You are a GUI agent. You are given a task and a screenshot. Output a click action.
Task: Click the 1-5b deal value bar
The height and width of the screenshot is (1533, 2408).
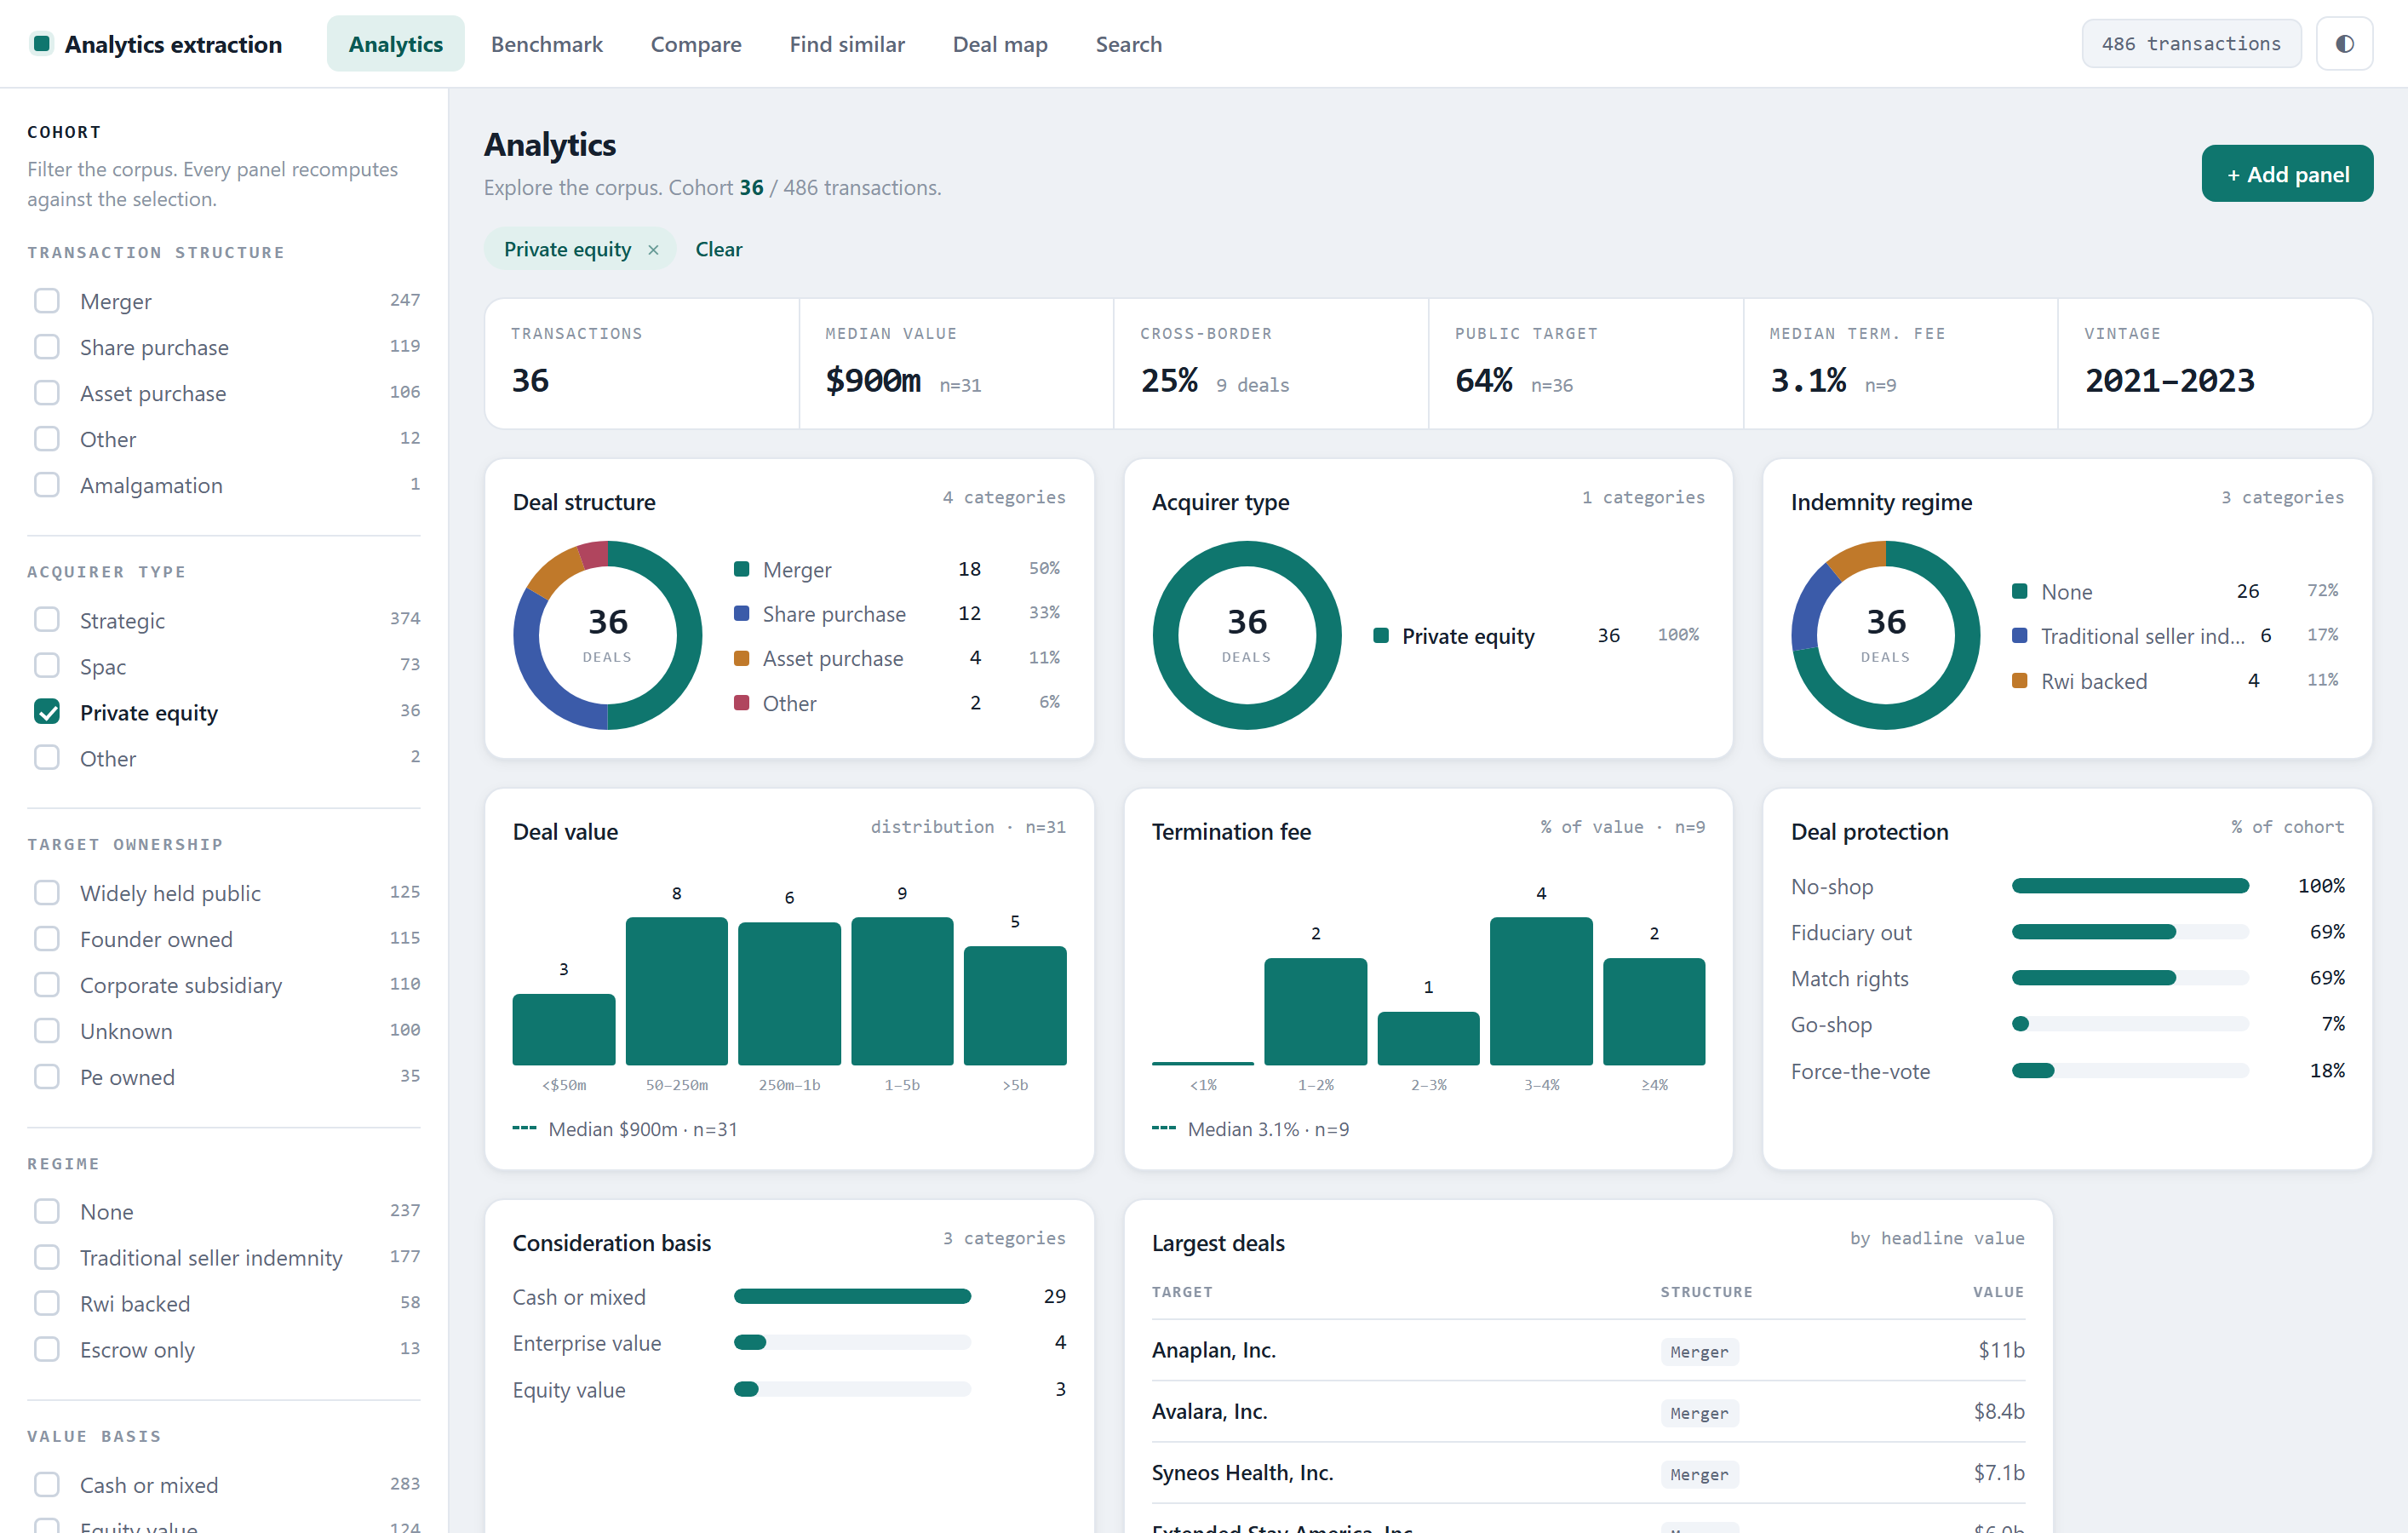click(x=902, y=991)
